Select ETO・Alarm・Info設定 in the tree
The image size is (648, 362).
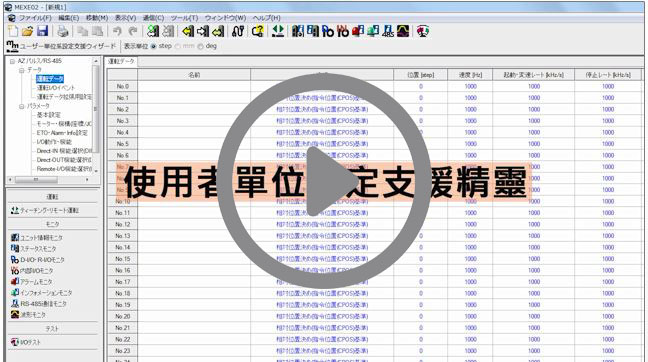[x=62, y=133]
